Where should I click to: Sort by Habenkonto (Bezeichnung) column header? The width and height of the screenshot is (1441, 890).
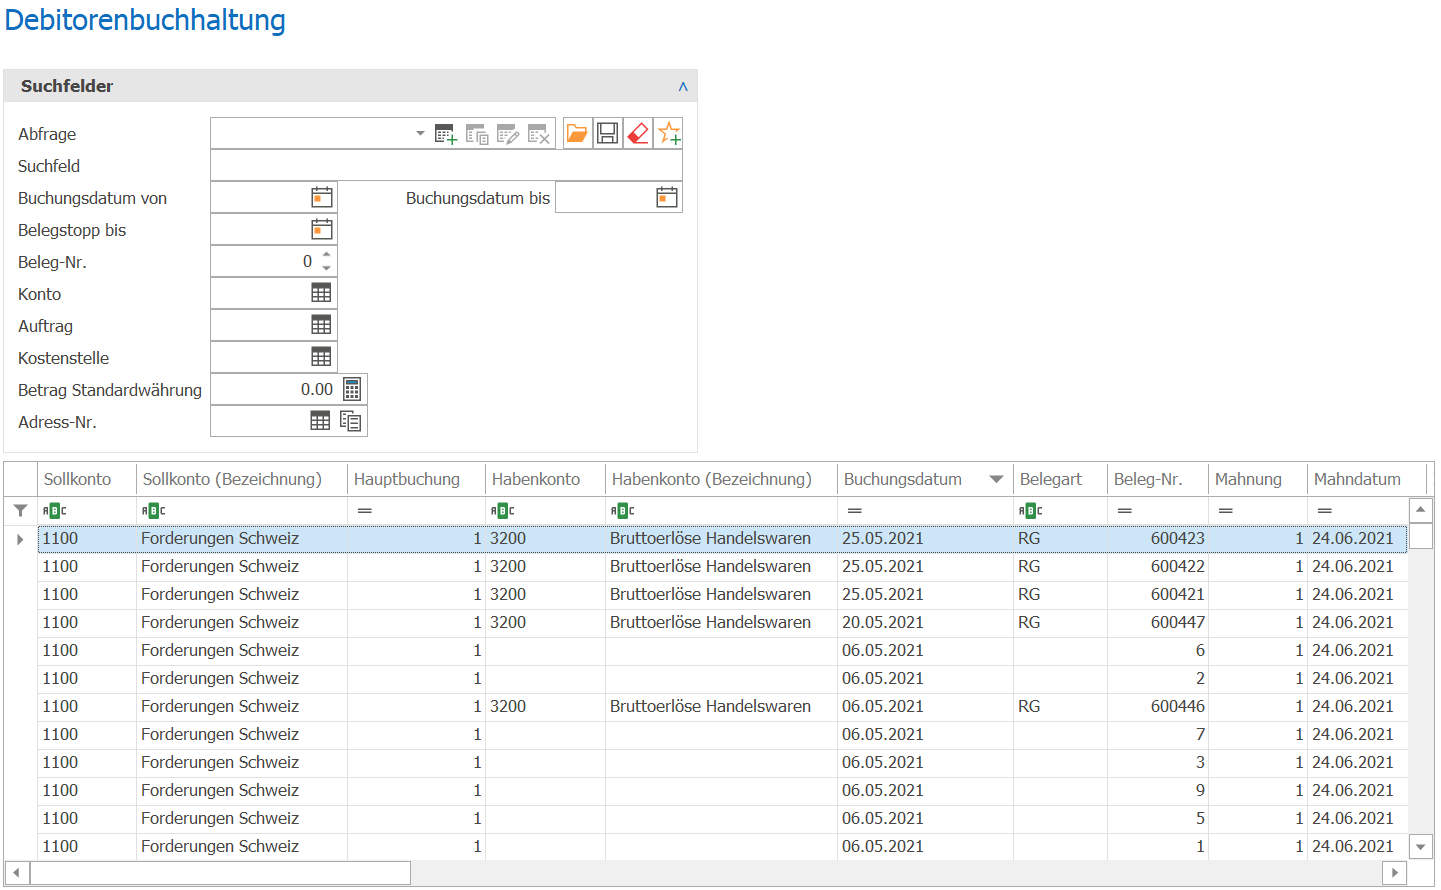(x=721, y=479)
